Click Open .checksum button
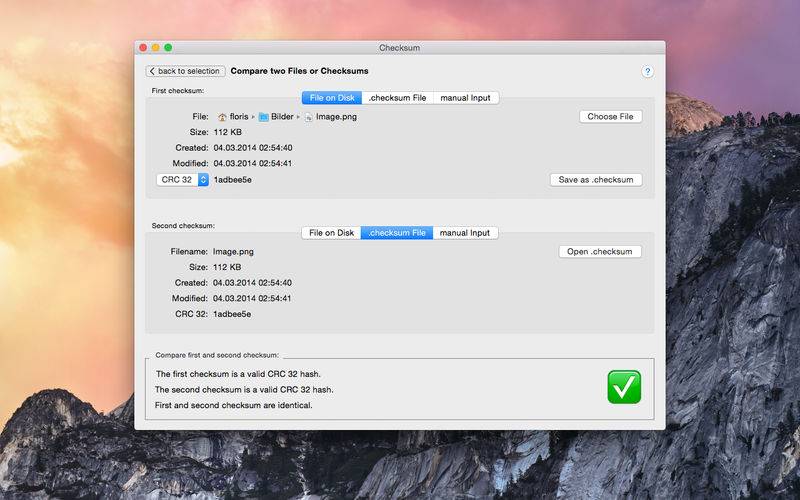 point(599,252)
